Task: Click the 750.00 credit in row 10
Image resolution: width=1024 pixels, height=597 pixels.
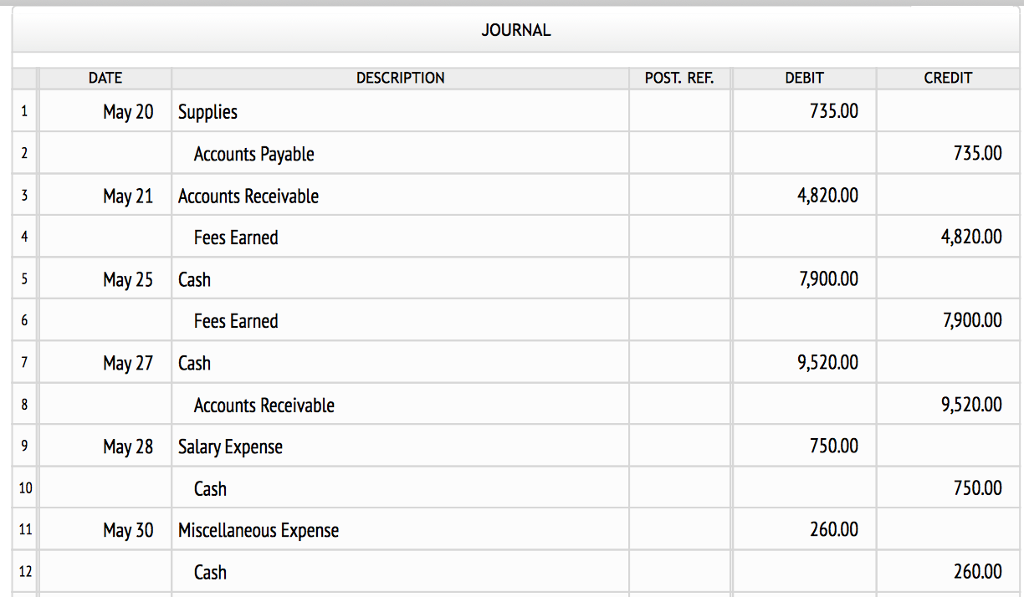Action: [x=950, y=488]
